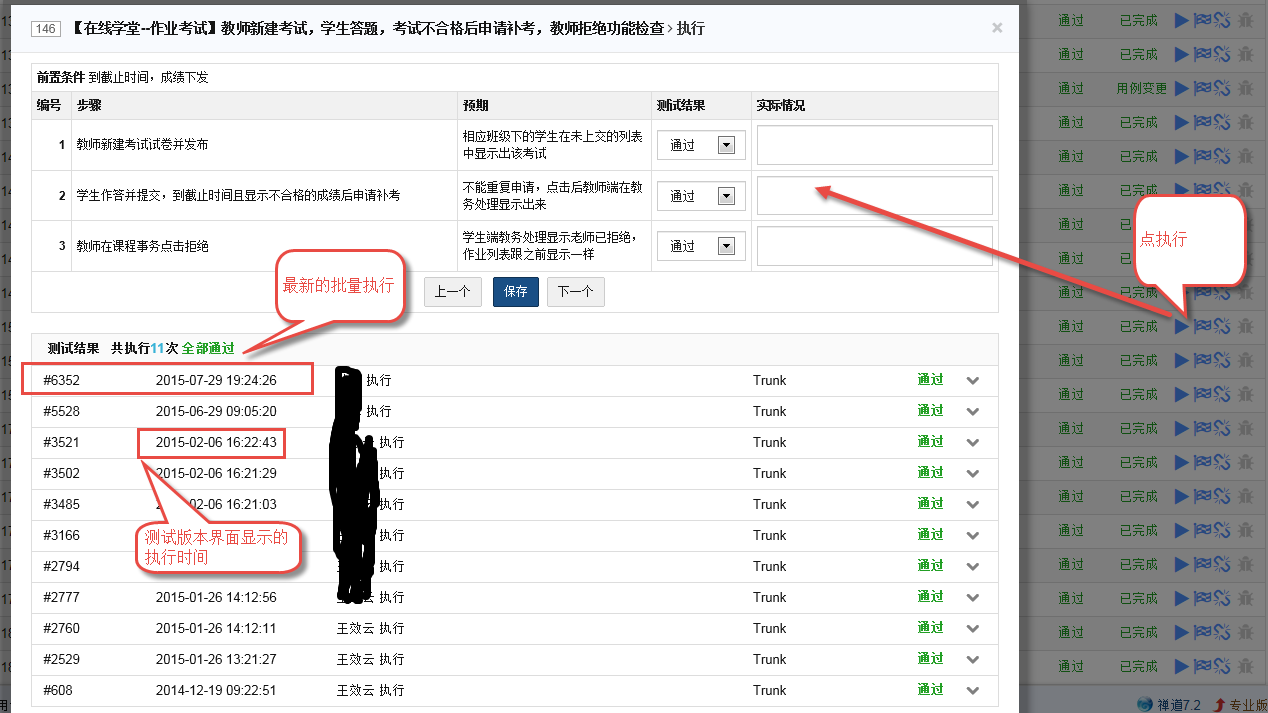Click the result ID #6352
Screen dimensions: 1268x713
[x=61, y=380]
